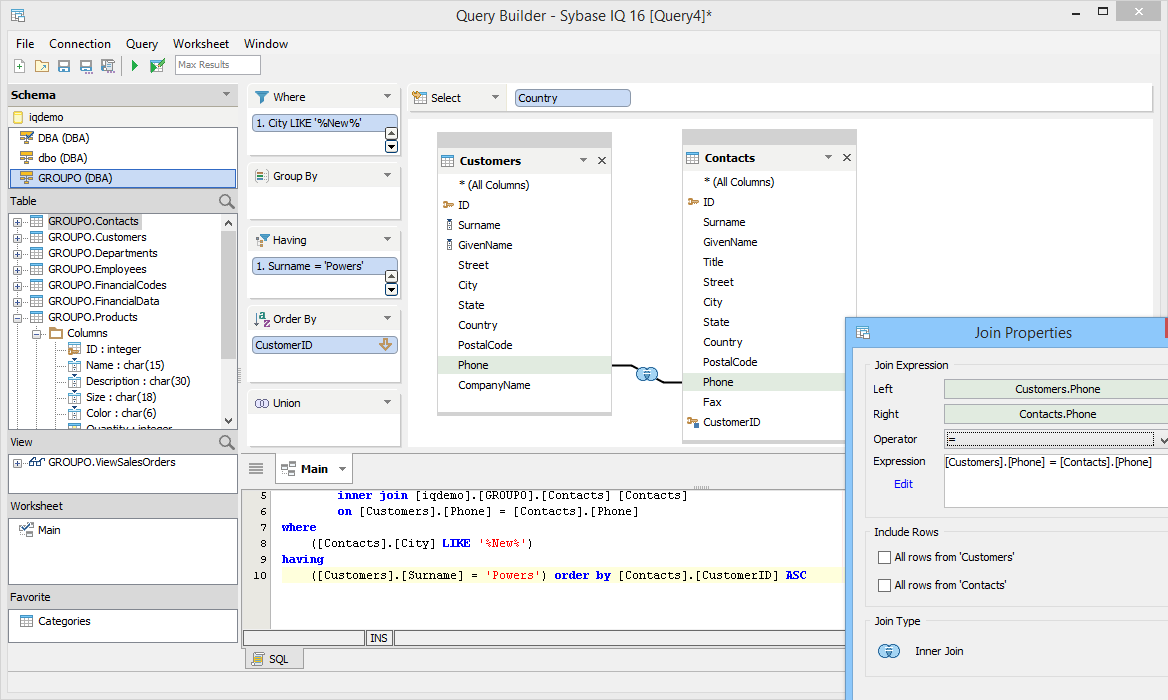Click the Having panel icon
The image size is (1168, 700).
262,240
